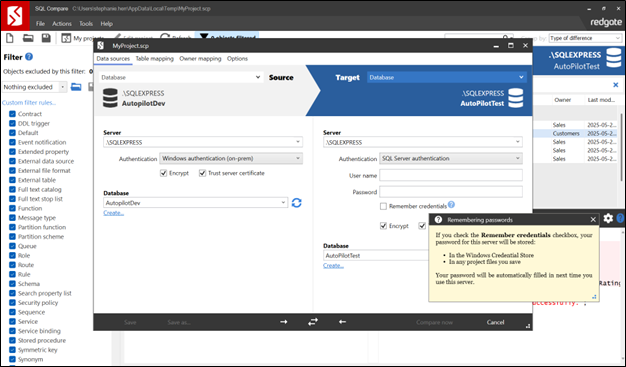Click the blue X in results pane
This screenshot has width=626, height=367.
coord(616,85)
